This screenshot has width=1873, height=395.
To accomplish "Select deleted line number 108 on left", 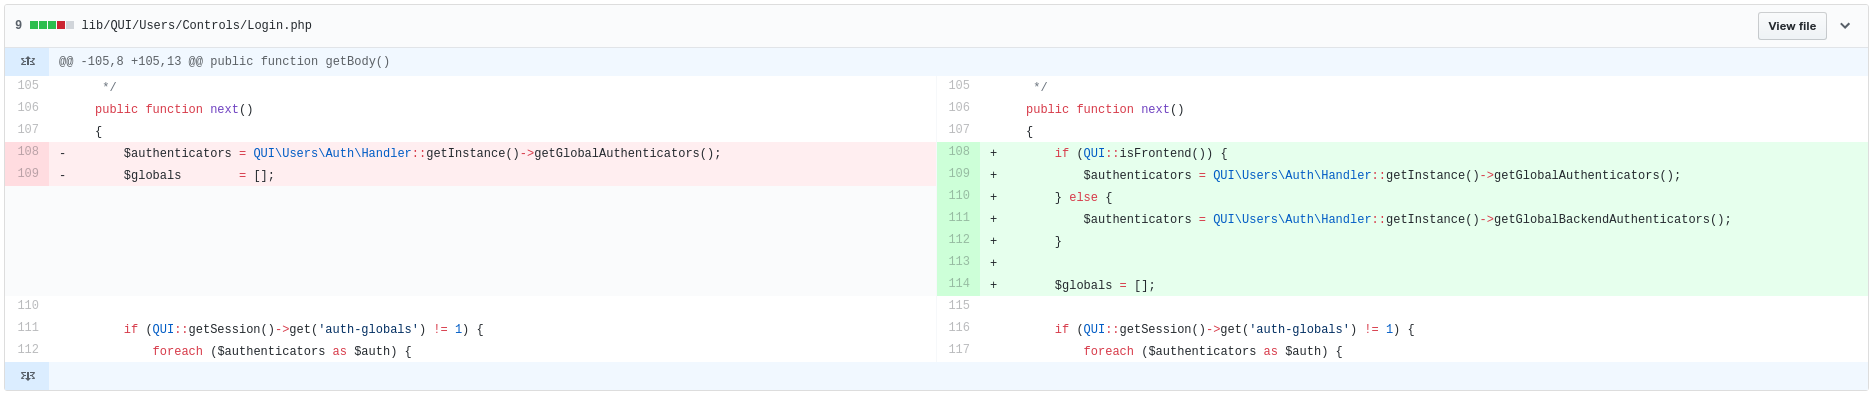I will (x=27, y=152).
